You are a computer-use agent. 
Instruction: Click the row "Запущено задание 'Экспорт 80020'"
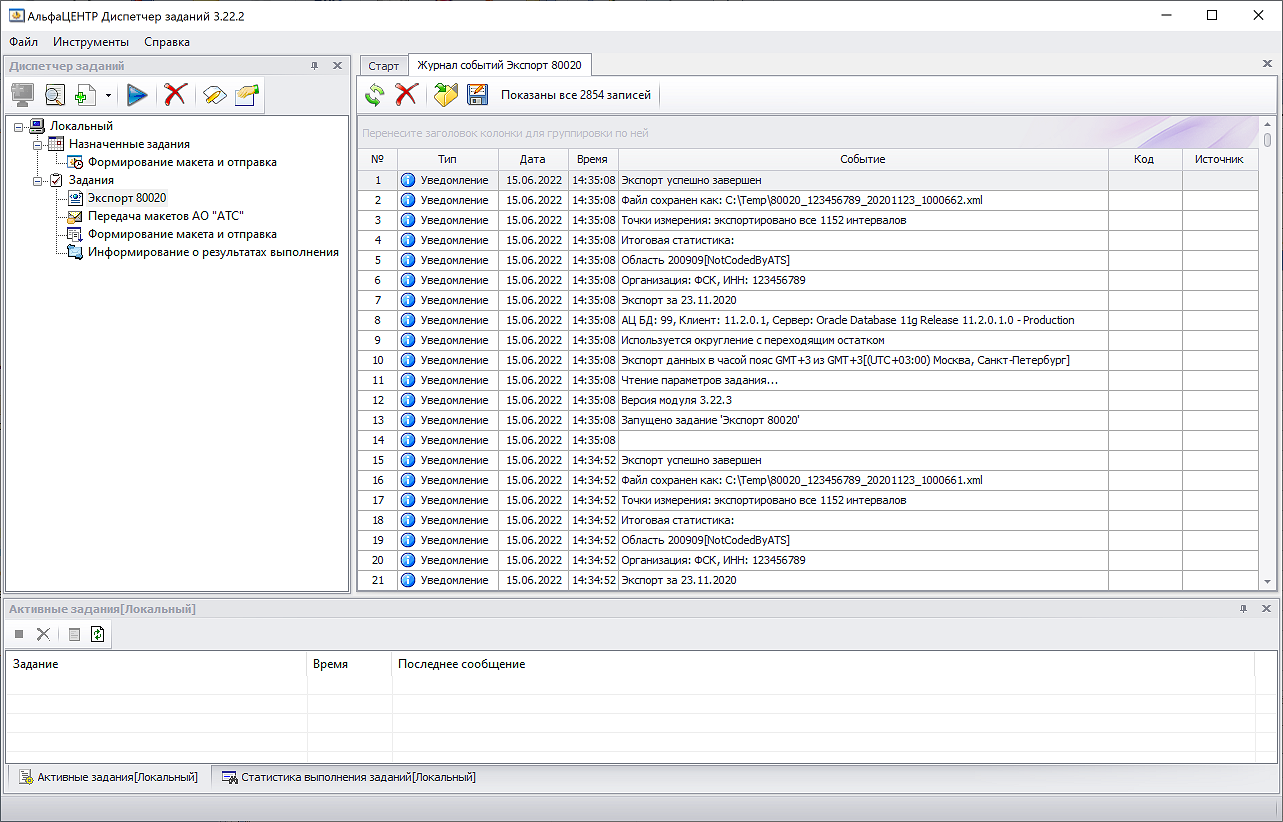click(808, 420)
